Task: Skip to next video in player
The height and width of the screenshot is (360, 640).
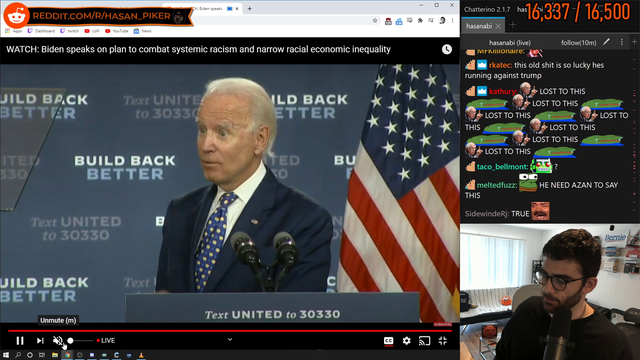Action: pos(40,340)
